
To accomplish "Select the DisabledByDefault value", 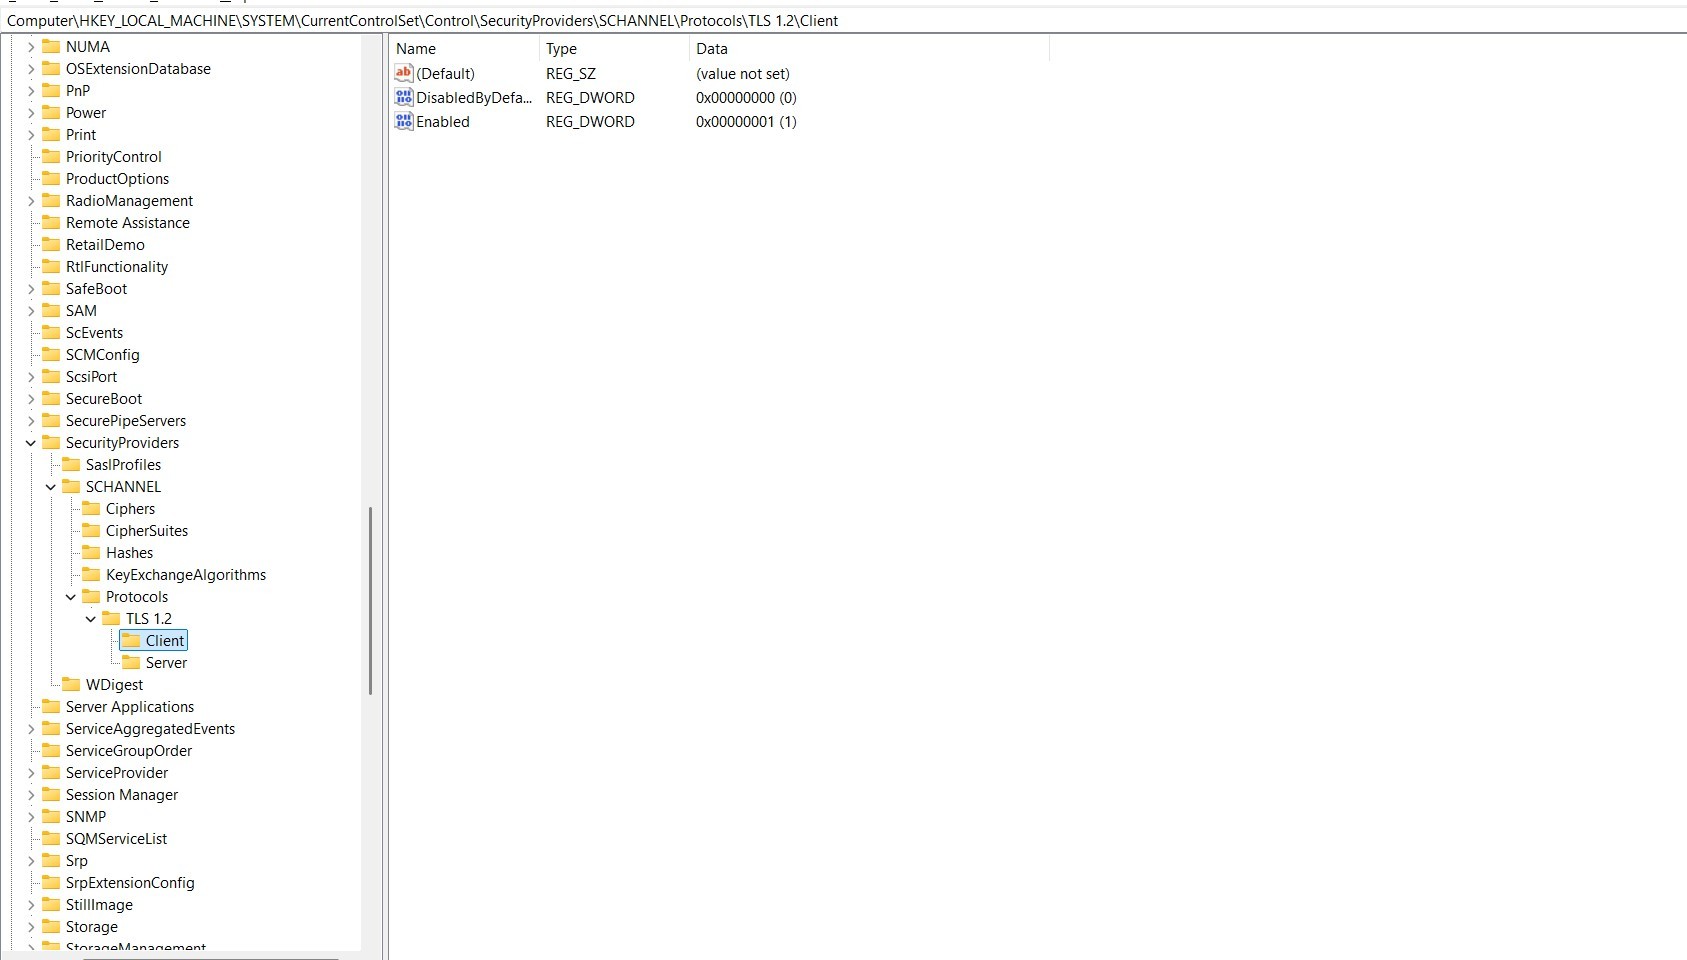I will (x=472, y=97).
